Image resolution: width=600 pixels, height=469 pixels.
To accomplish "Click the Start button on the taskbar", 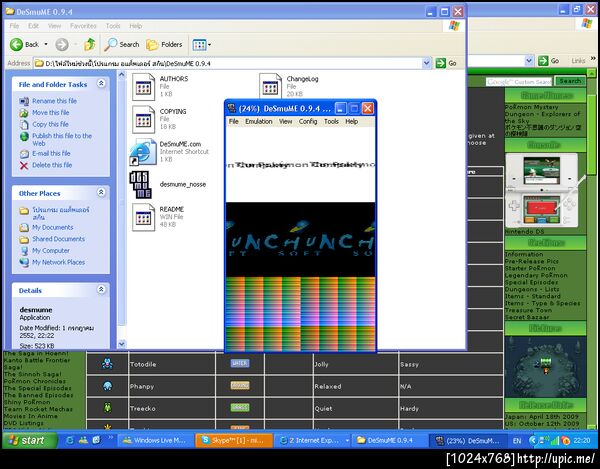I will coord(30,440).
